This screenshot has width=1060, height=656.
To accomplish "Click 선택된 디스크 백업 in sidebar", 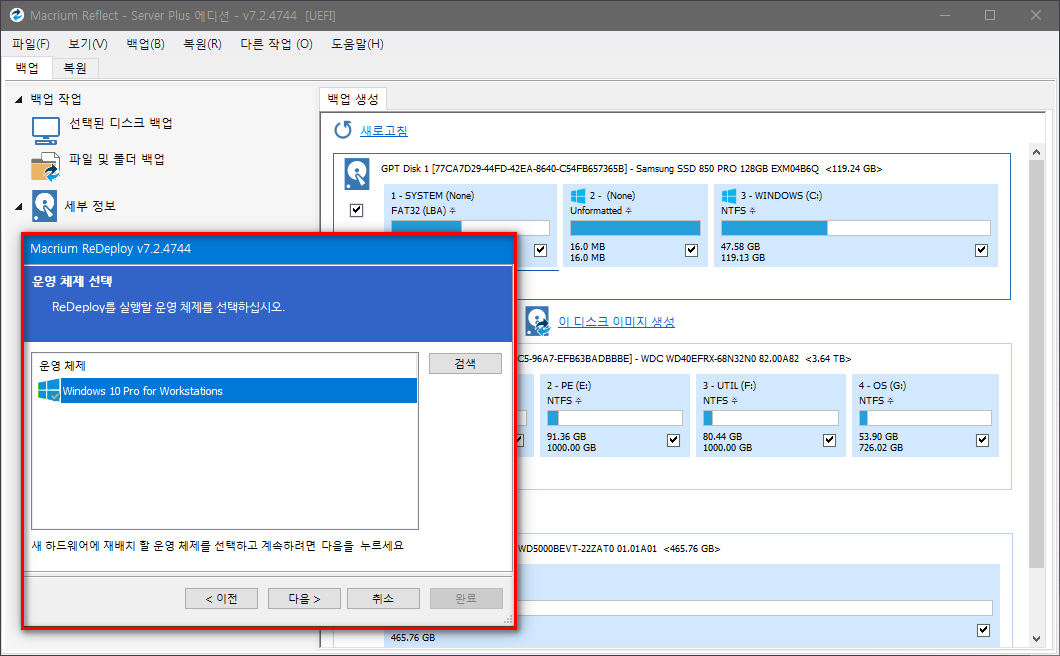I will pyautogui.click(x=121, y=123).
